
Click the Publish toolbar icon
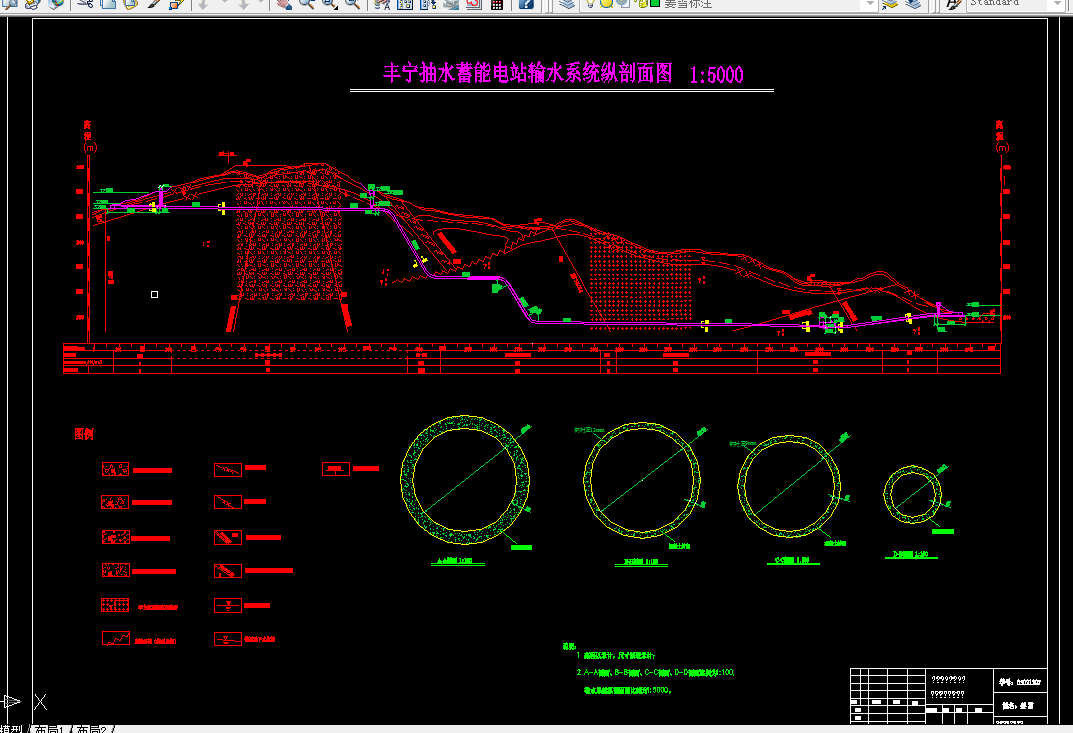pos(33,3)
